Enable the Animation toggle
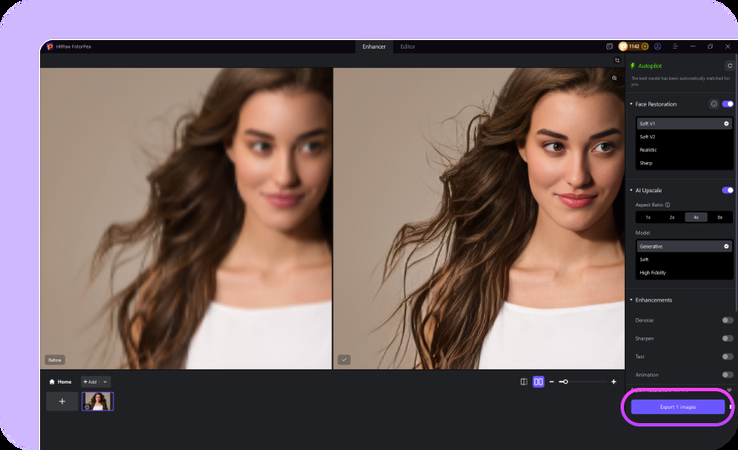The width and height of the screenshot is (738, 450). pyautogui.click(x=727, y=375)
